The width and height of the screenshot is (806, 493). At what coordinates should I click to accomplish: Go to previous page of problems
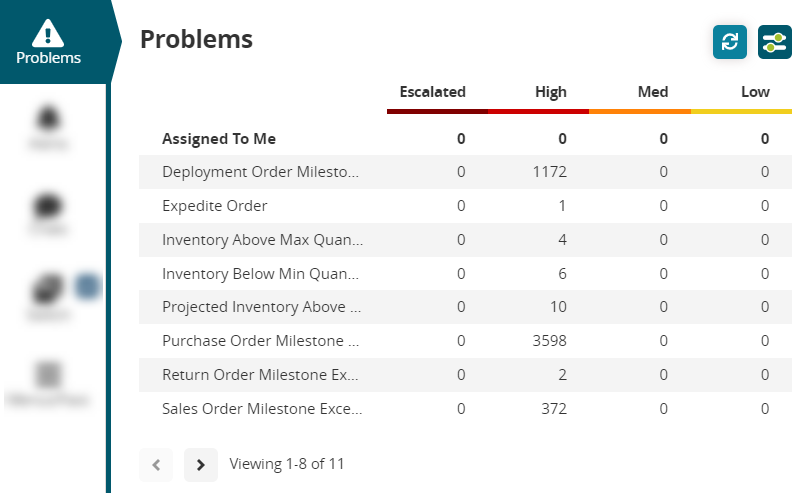point(156,464)
